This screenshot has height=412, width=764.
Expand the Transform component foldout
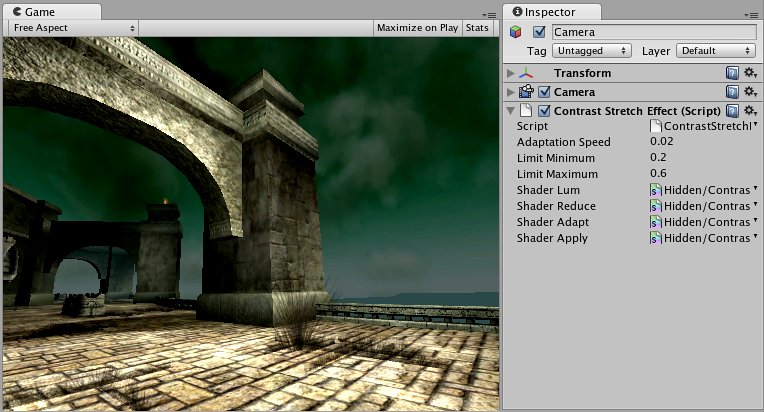pos(511,73)
